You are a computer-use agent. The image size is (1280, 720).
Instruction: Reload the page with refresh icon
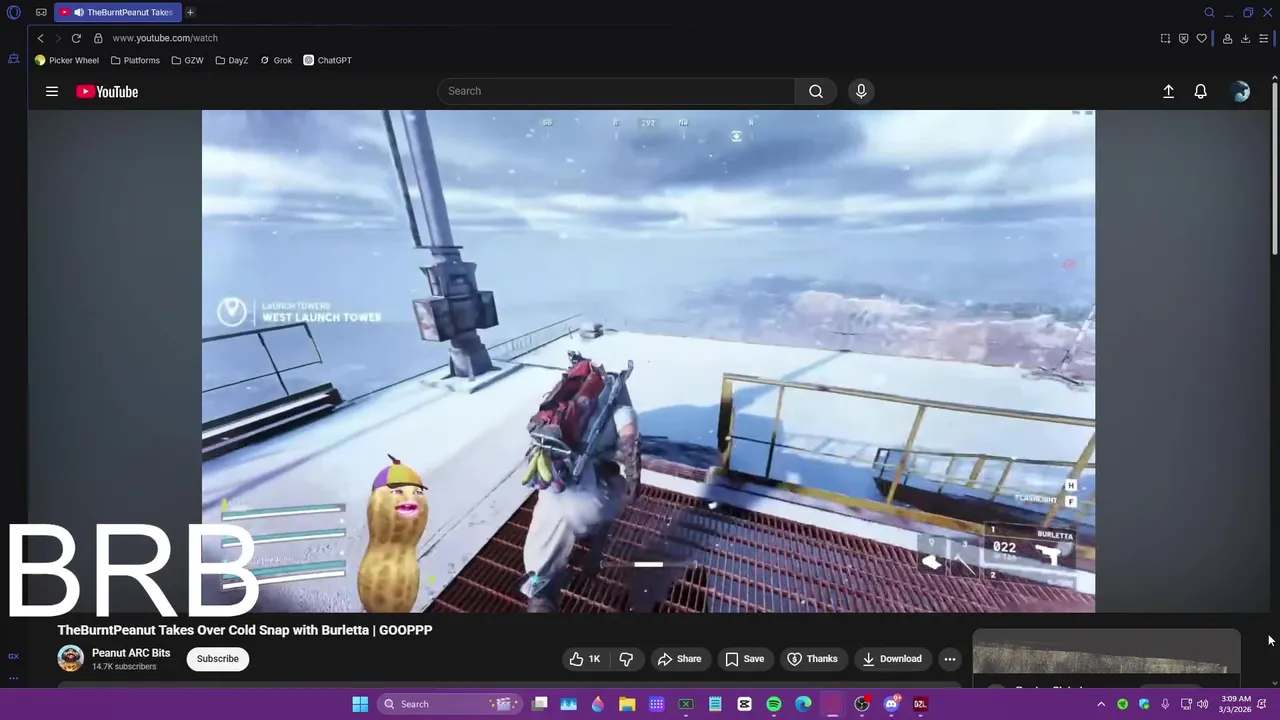point(76,38)
